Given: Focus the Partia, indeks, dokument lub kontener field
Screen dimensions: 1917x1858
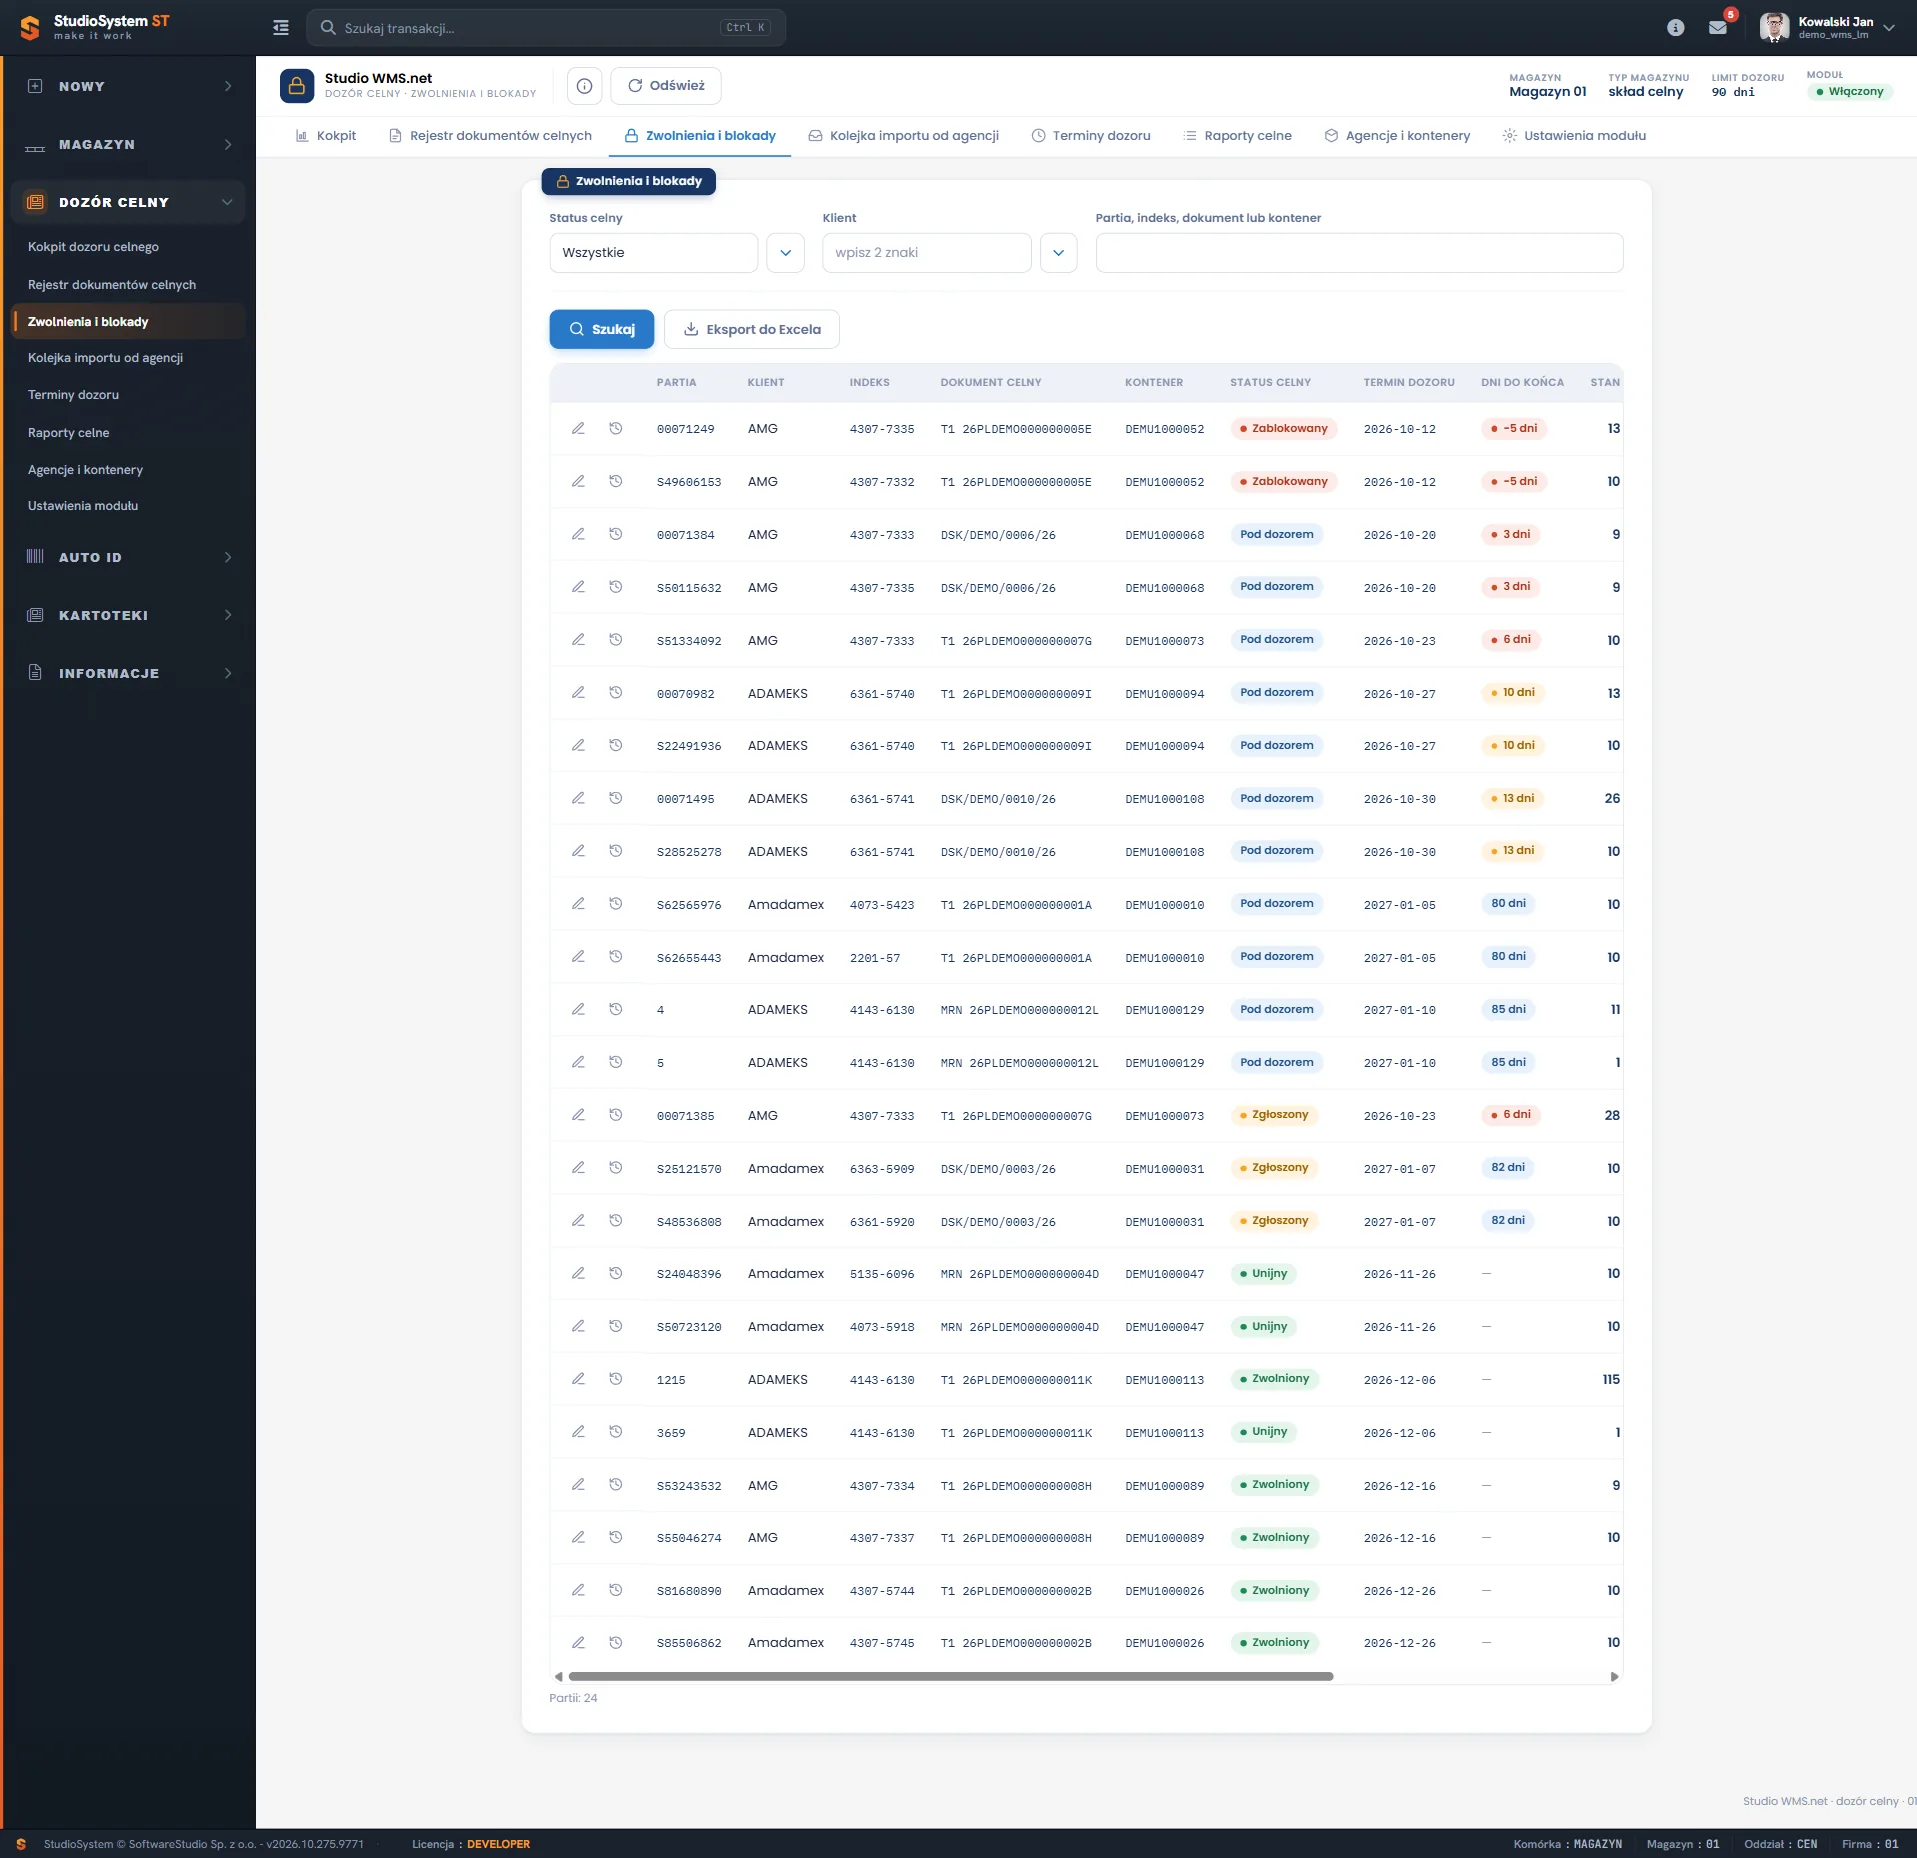Looking at the screenshot, I should coord(1359,253).
